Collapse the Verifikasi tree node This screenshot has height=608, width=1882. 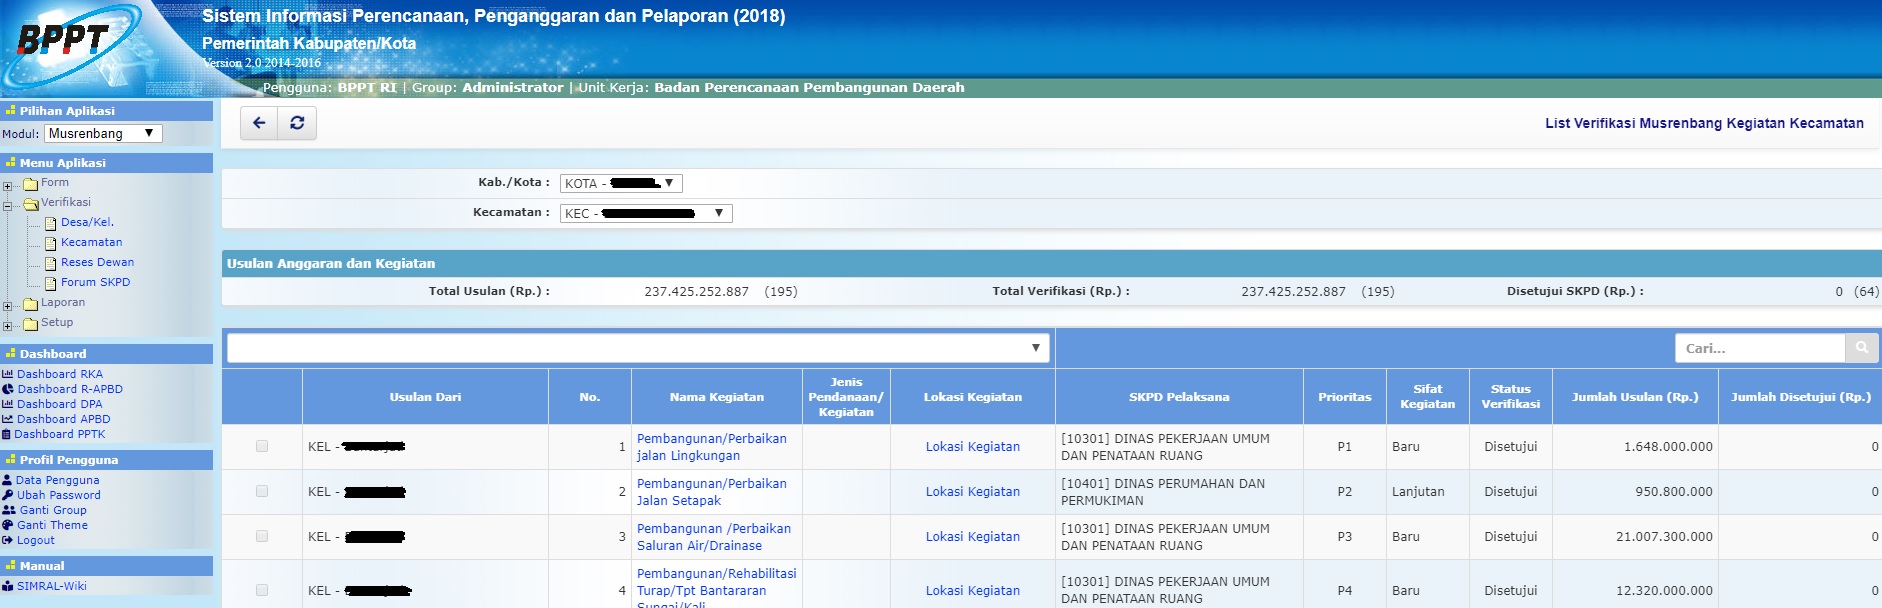point(8,206)
